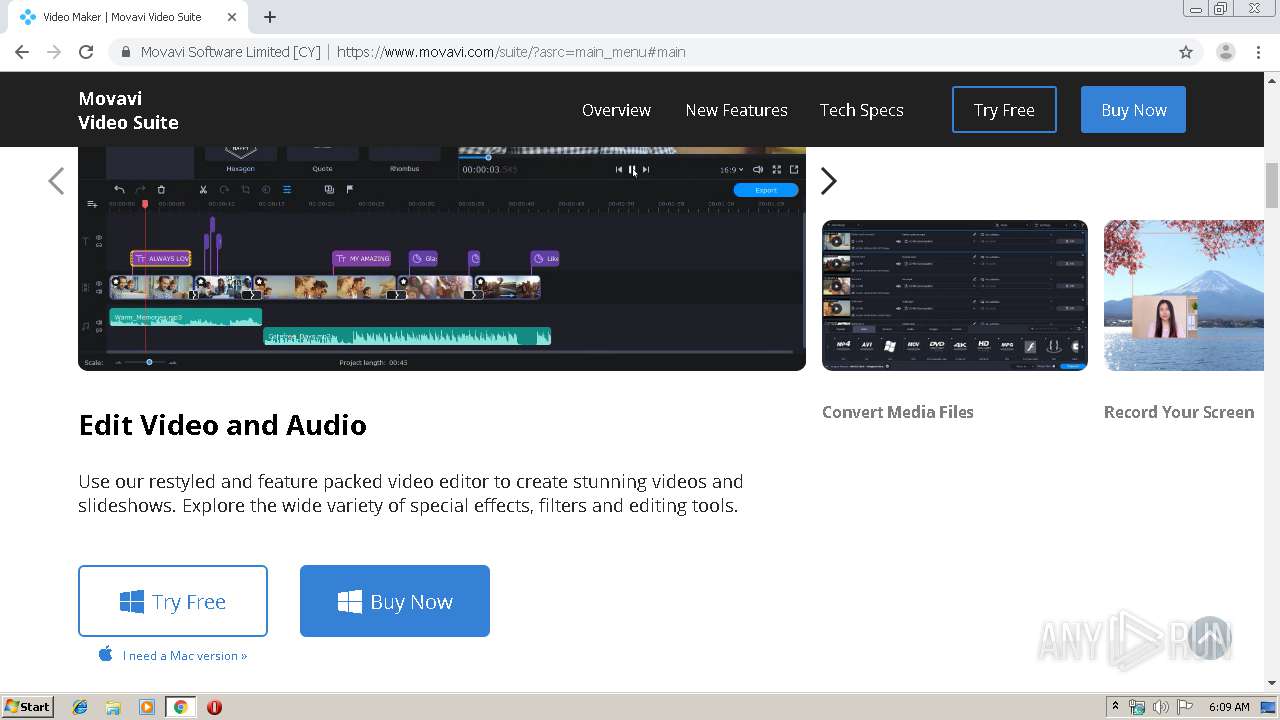Viewport: 1280px width, 720px height.
Task: View site security lock information
Action: pyautogui.click(x=126, y=52)
